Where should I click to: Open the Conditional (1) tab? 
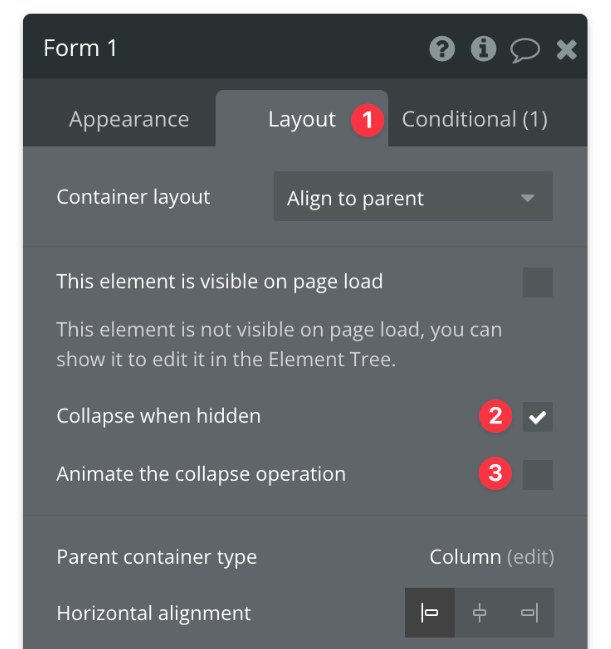point(474,119)
